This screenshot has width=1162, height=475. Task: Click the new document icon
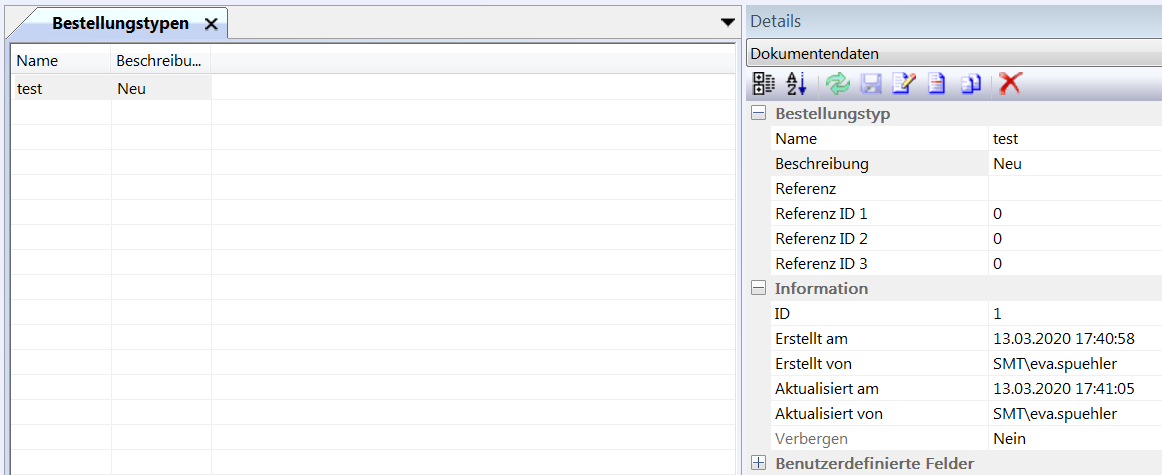[936, 84]
